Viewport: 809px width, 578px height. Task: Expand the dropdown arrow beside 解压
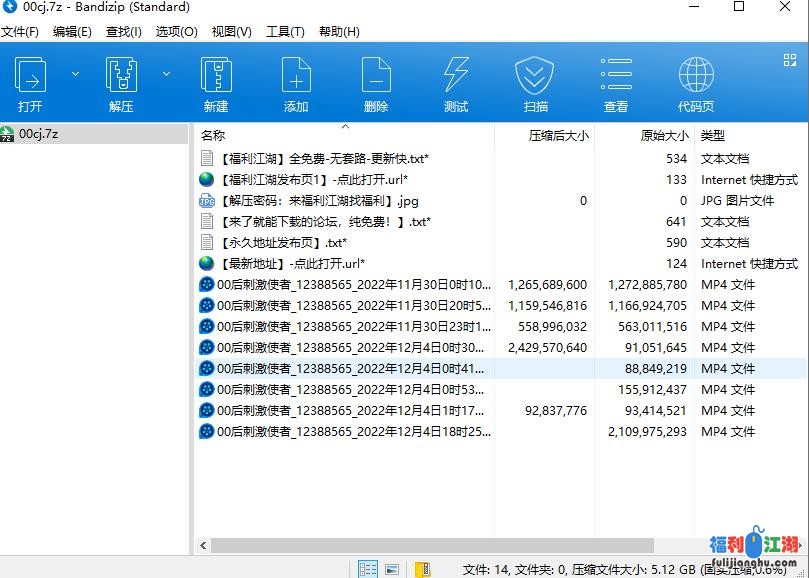(x=166, y=74)
